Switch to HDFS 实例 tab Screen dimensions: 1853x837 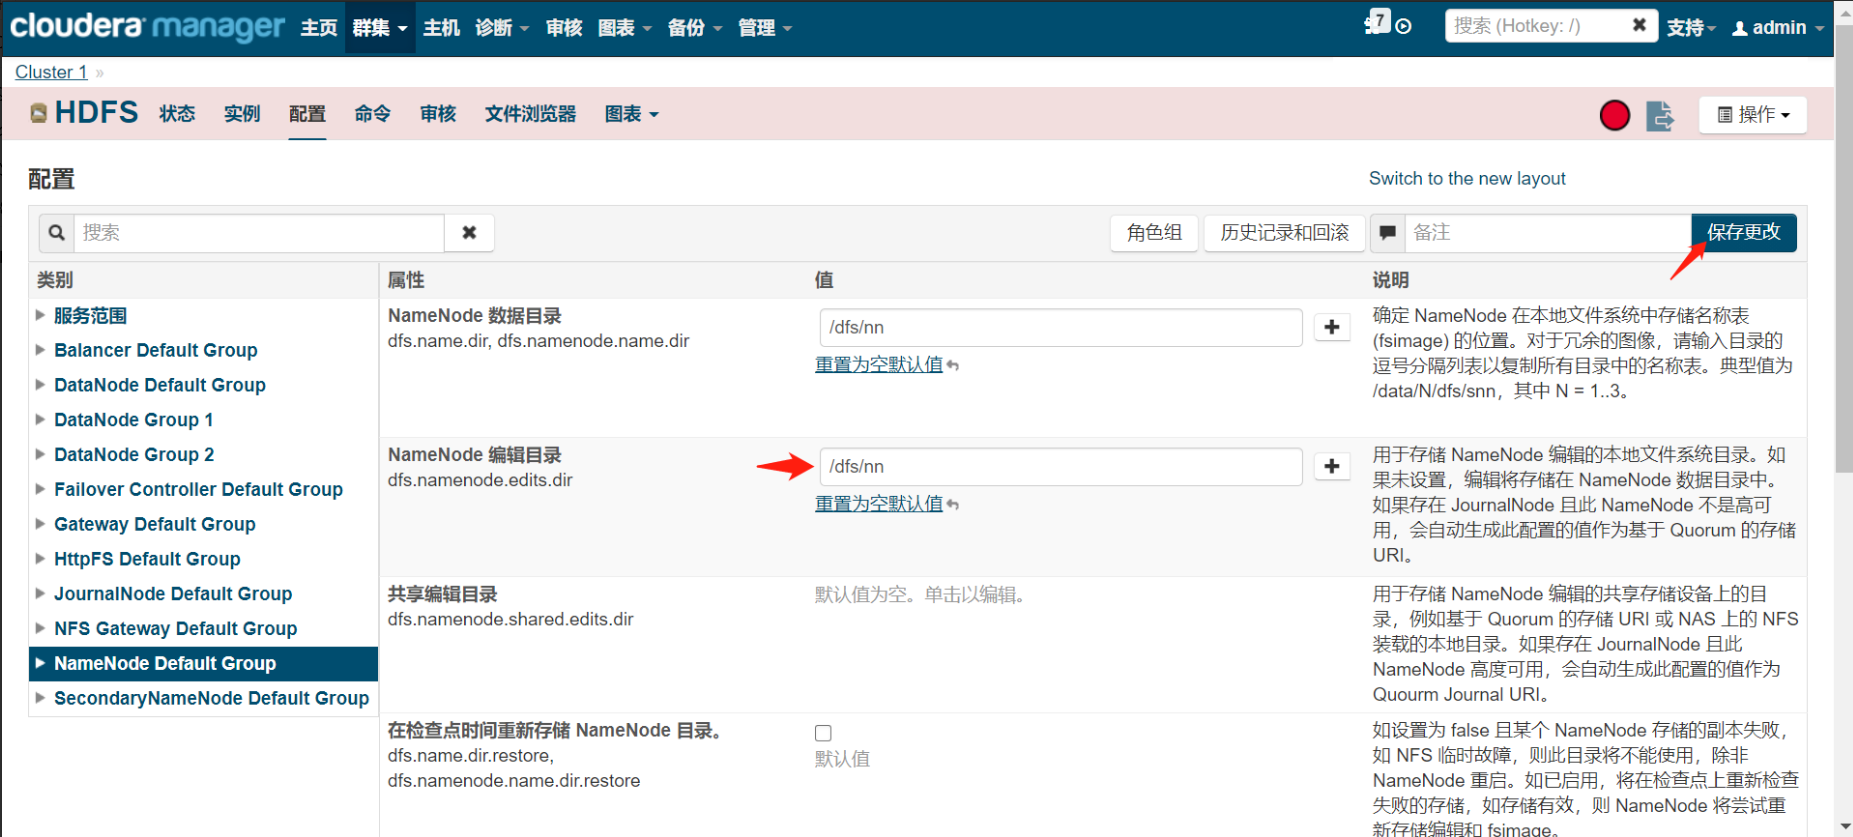pos(242,114)
